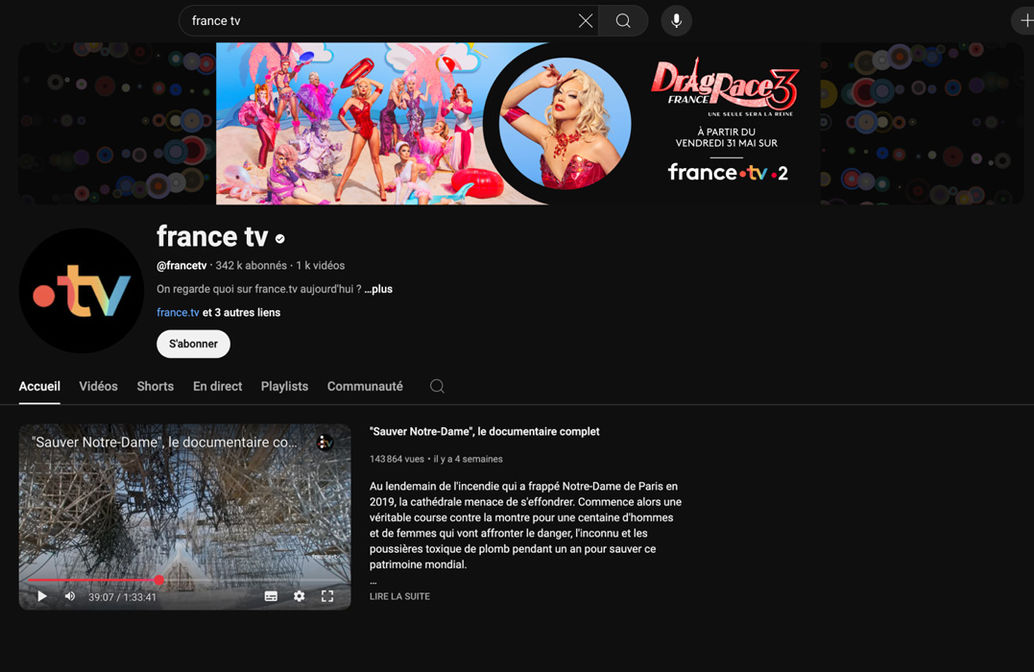
Task: Select the Accueil tab
Action: pyautogui.click(x=40, y=386)
